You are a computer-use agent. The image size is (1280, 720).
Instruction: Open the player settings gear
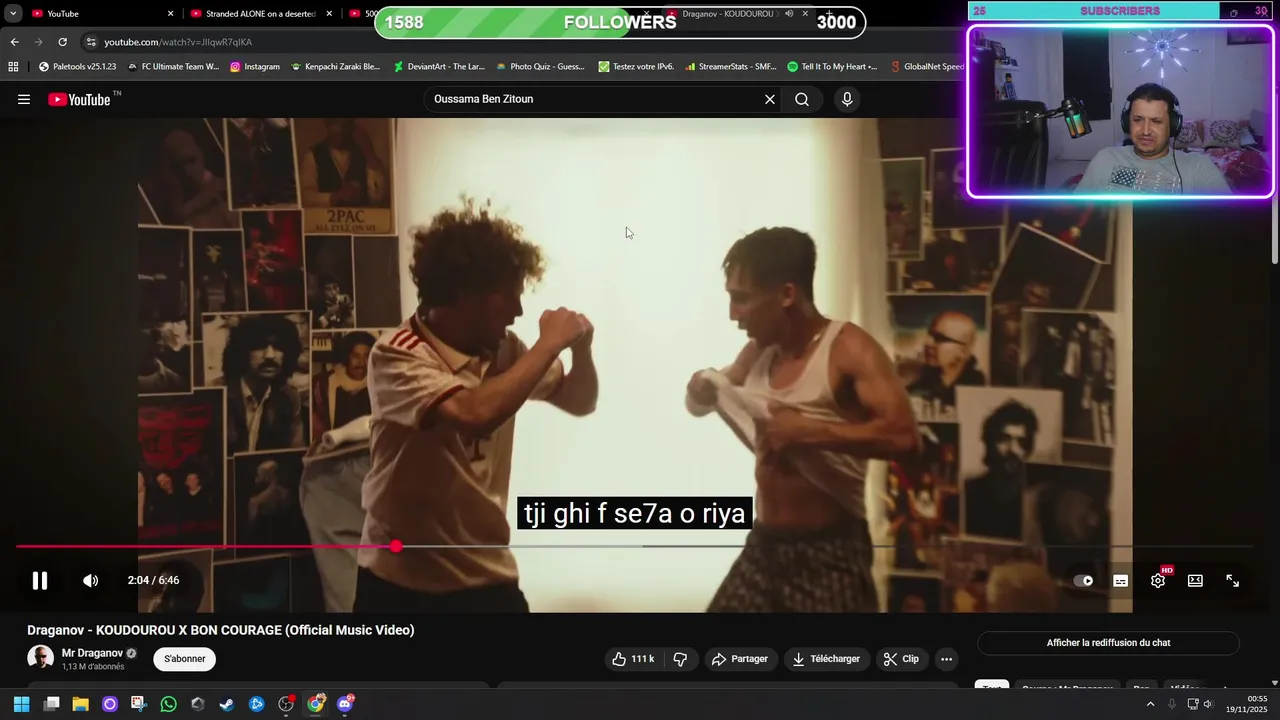[1158, 580]
